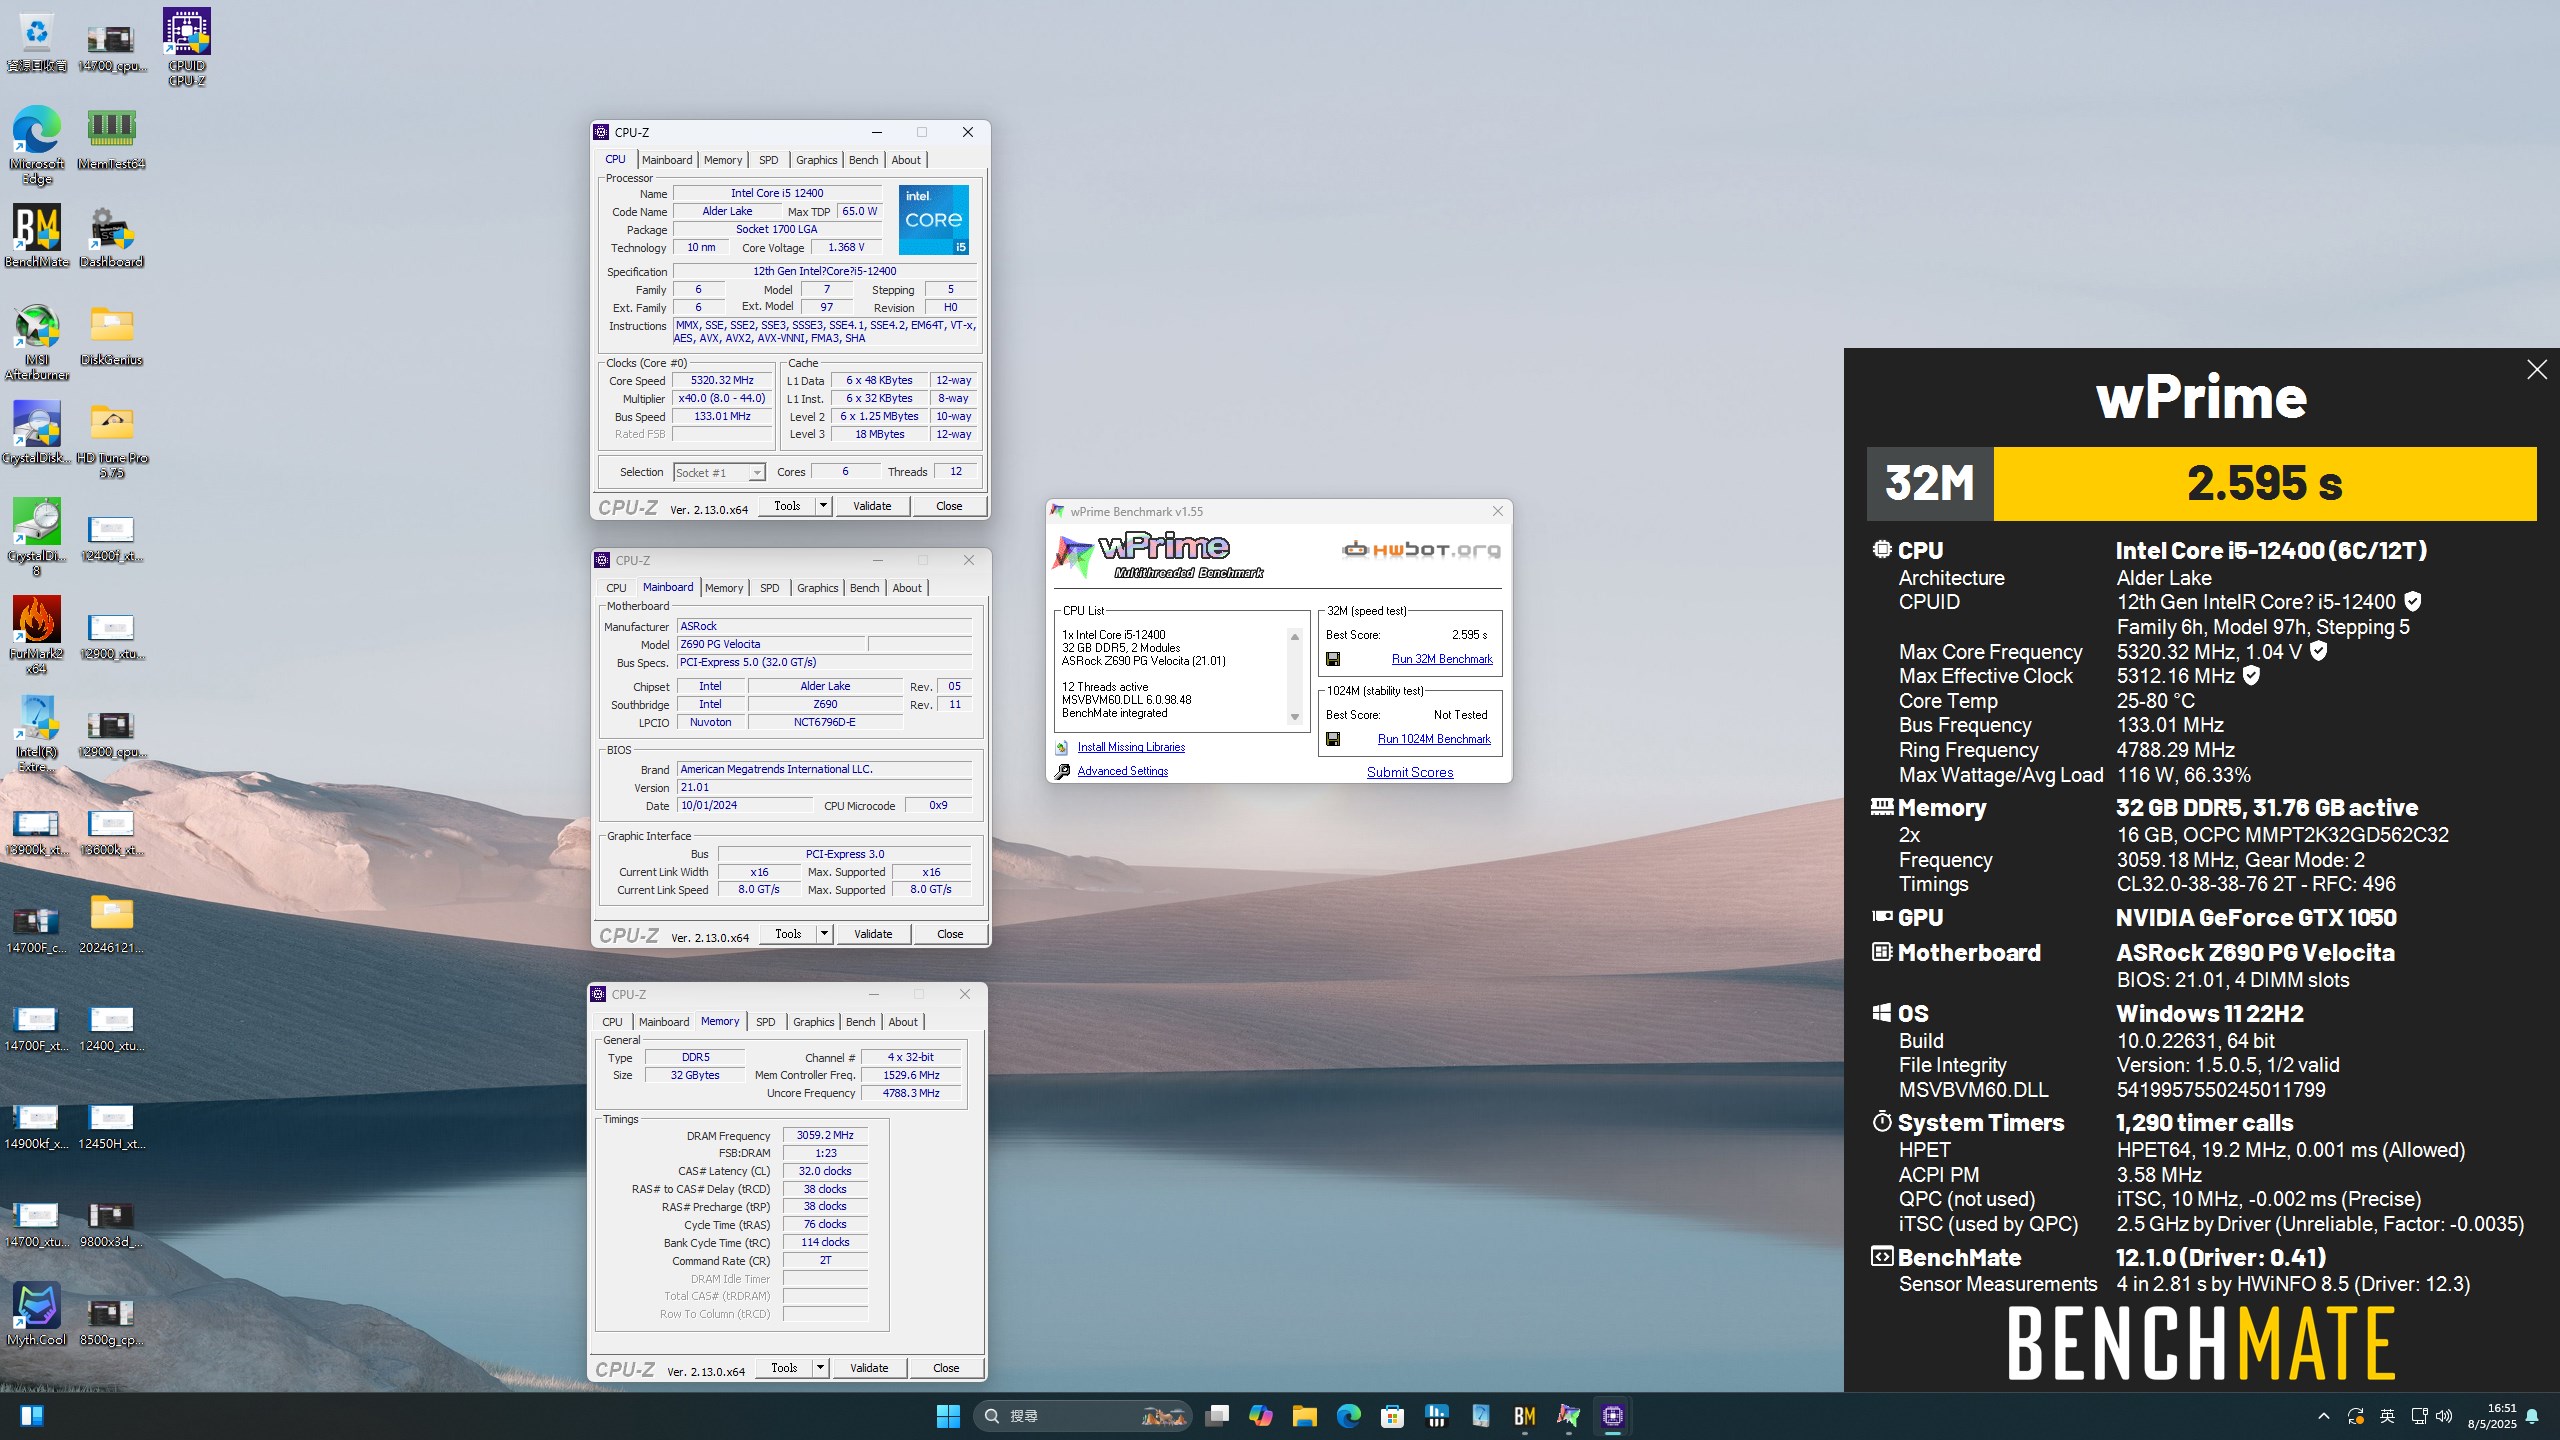Open the Myth.Cool desktop shortcut
This screenshot has height=1440, width=2560.
click(x=37, y=1315)
